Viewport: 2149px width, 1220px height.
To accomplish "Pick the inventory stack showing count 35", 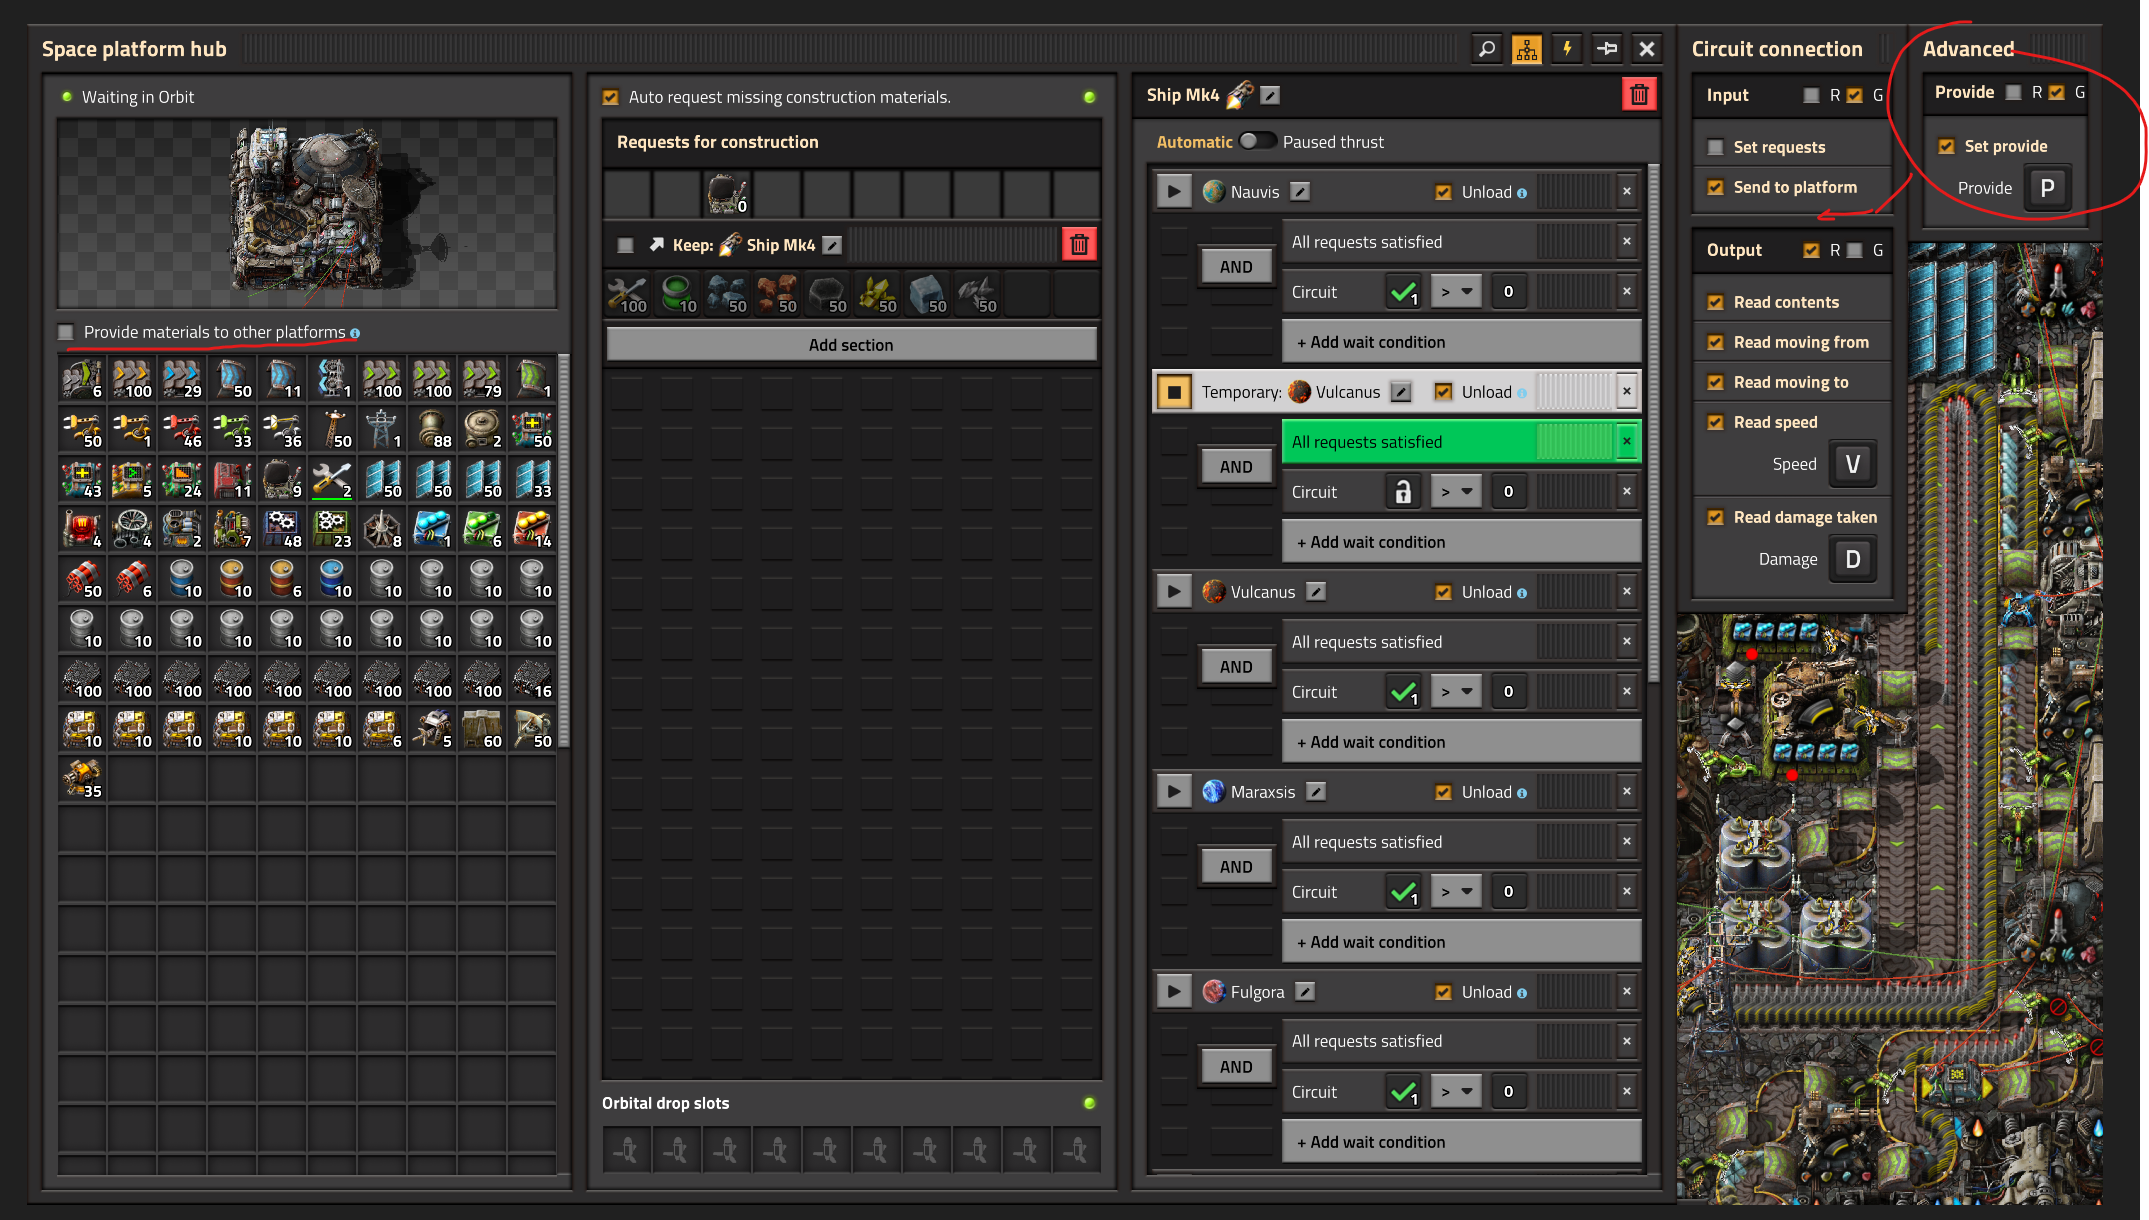I will [x=82, y=780].
